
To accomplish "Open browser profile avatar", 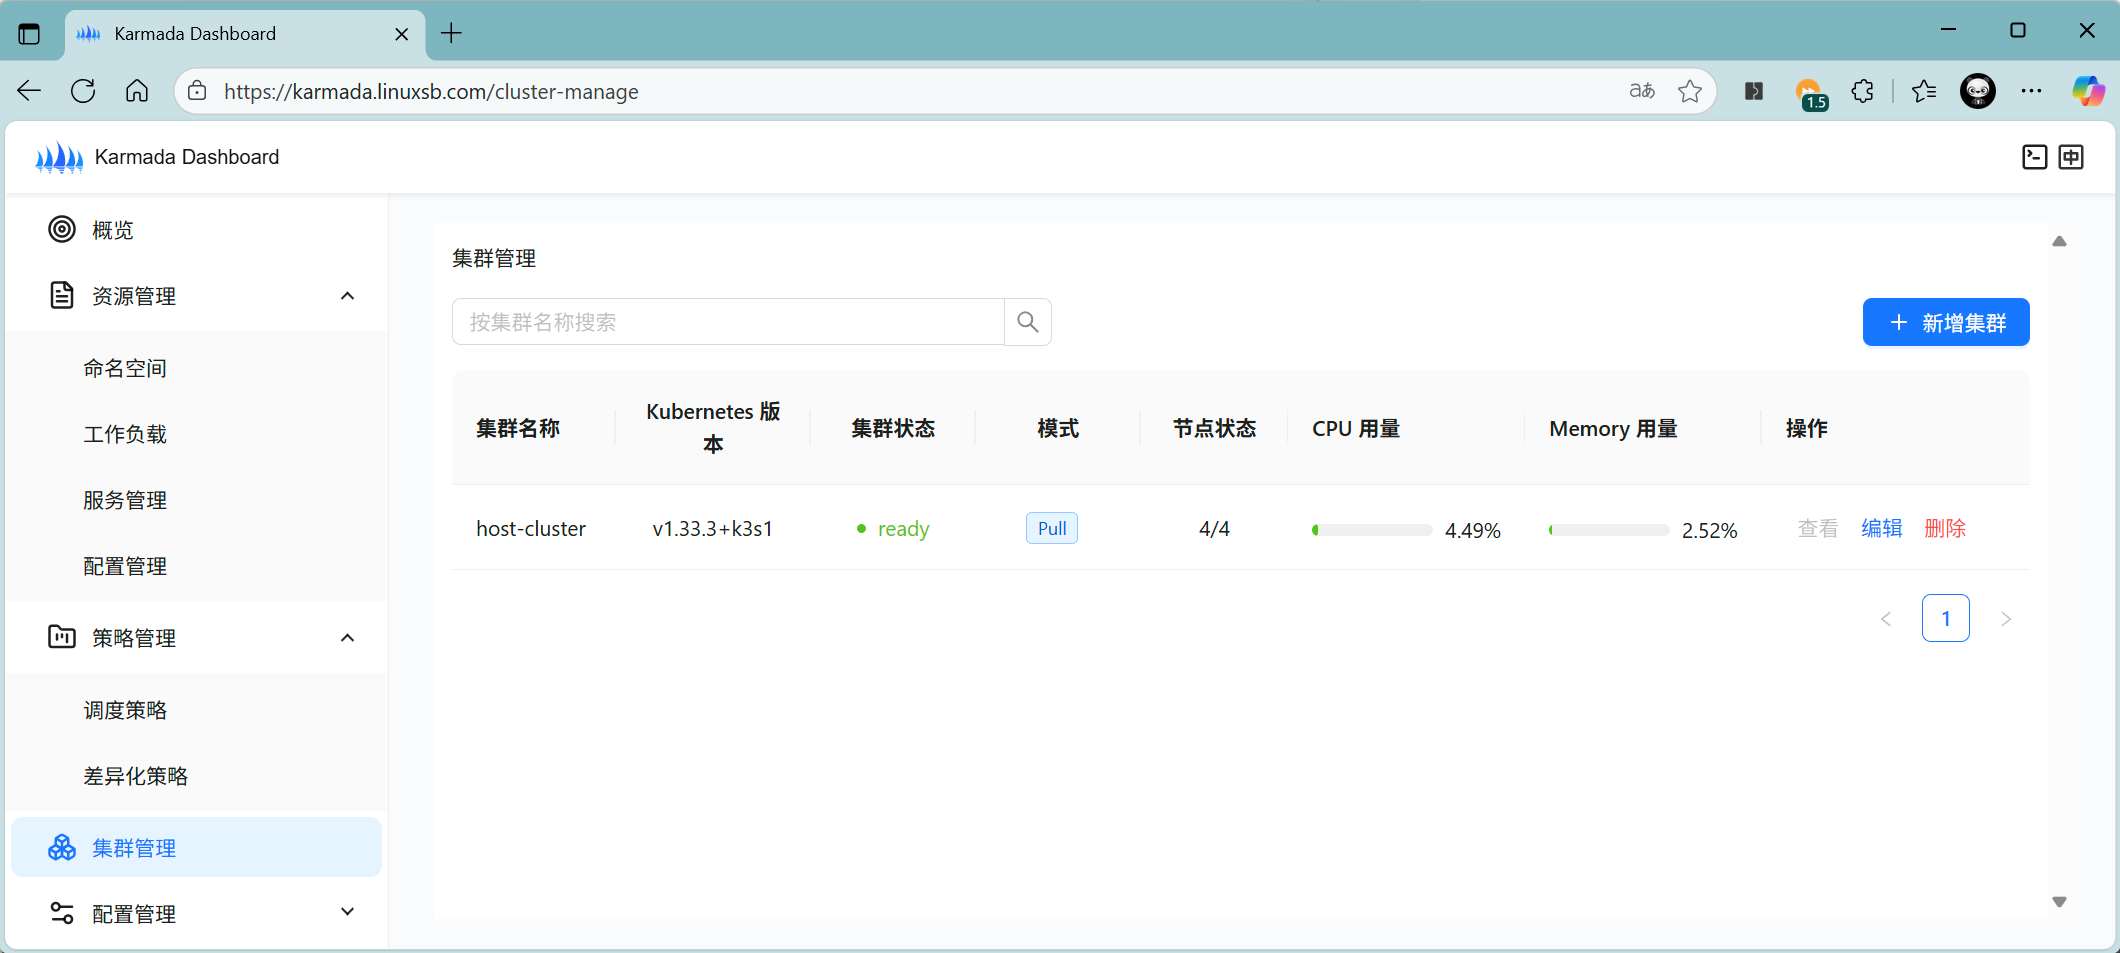I will [x=1977, y=91].
